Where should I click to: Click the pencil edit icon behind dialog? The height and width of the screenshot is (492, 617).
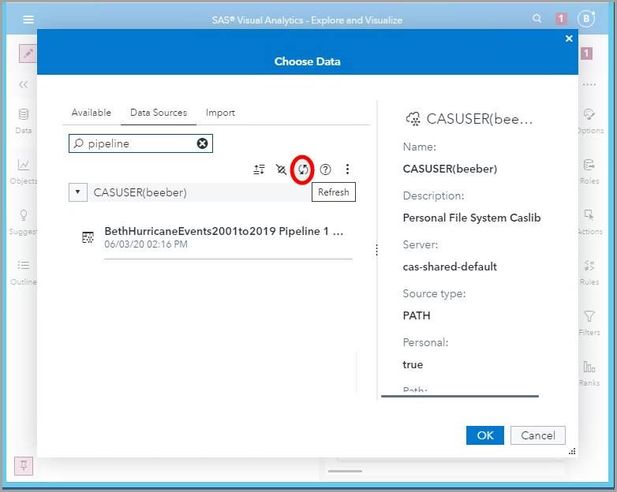click(28, 54)
